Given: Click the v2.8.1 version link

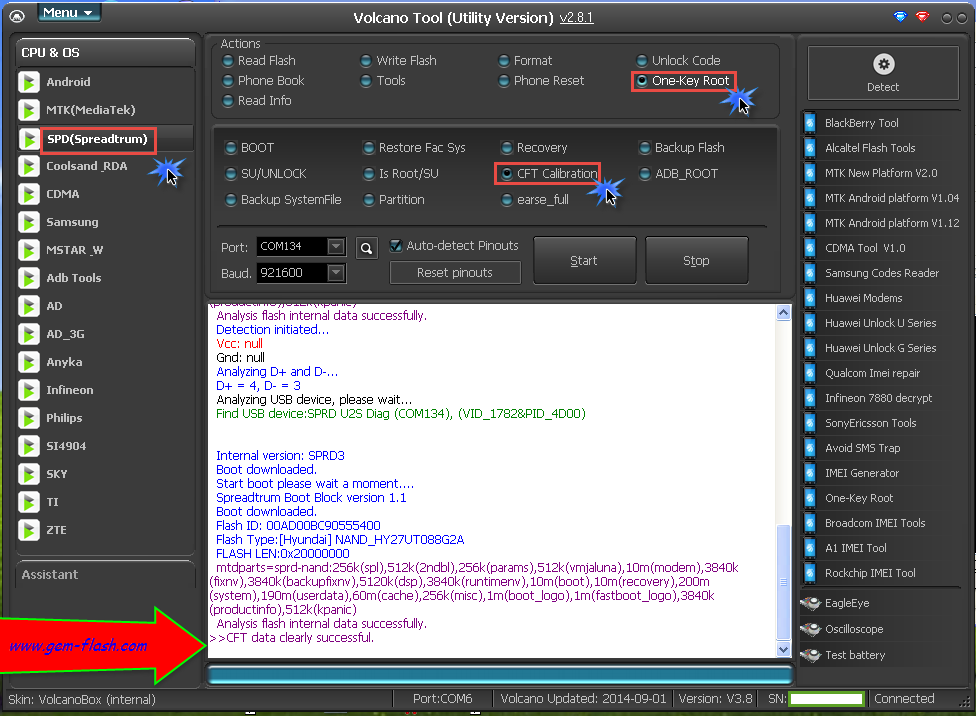Looking at the screenshot, I should coord(576,18).
